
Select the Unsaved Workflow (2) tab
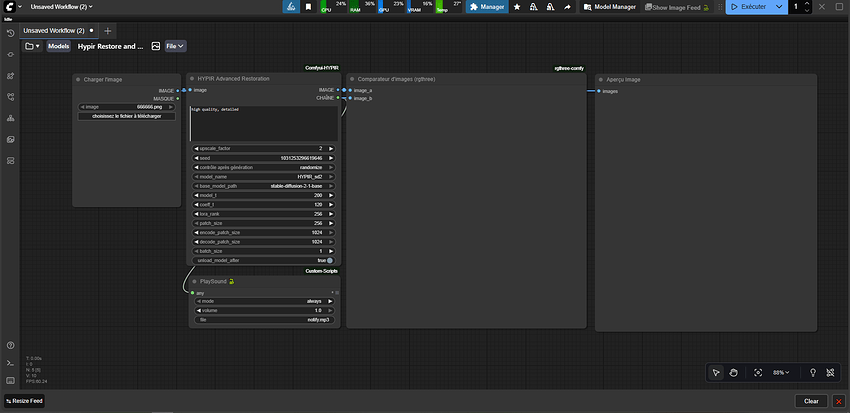pyautogui.click(x=56, y=31)
